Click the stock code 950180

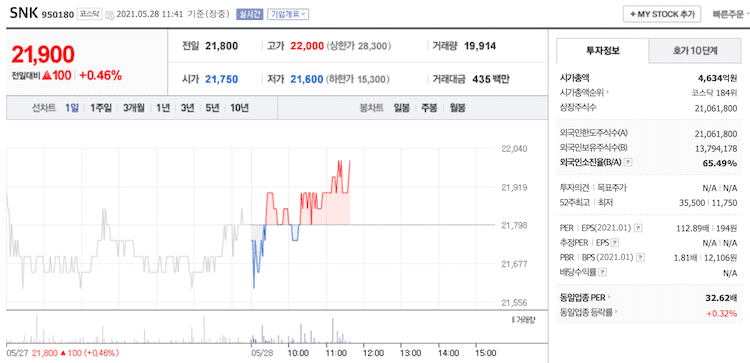pyautogui.click(x=58, y=15)
